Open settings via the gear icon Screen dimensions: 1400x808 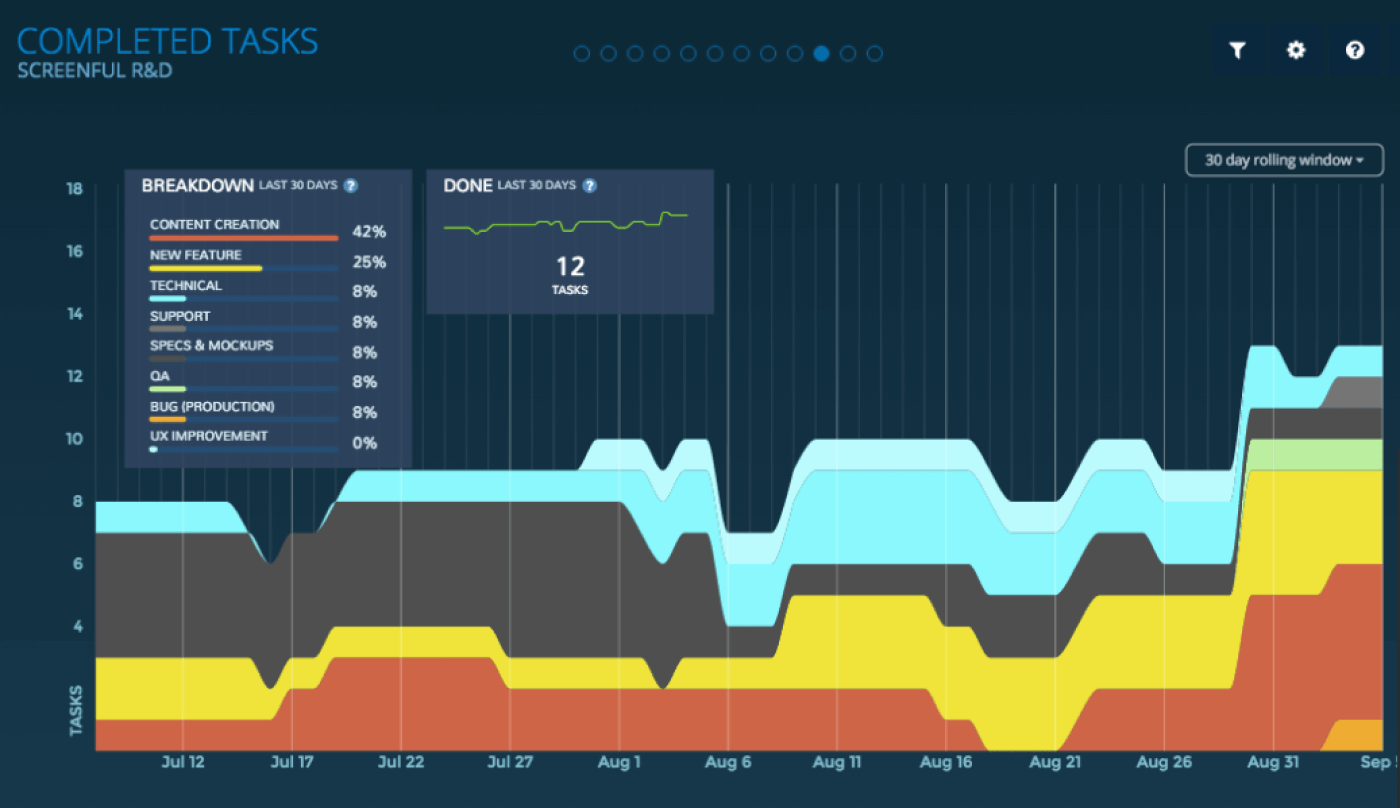pyautogui.click(x=1296, y=50)
